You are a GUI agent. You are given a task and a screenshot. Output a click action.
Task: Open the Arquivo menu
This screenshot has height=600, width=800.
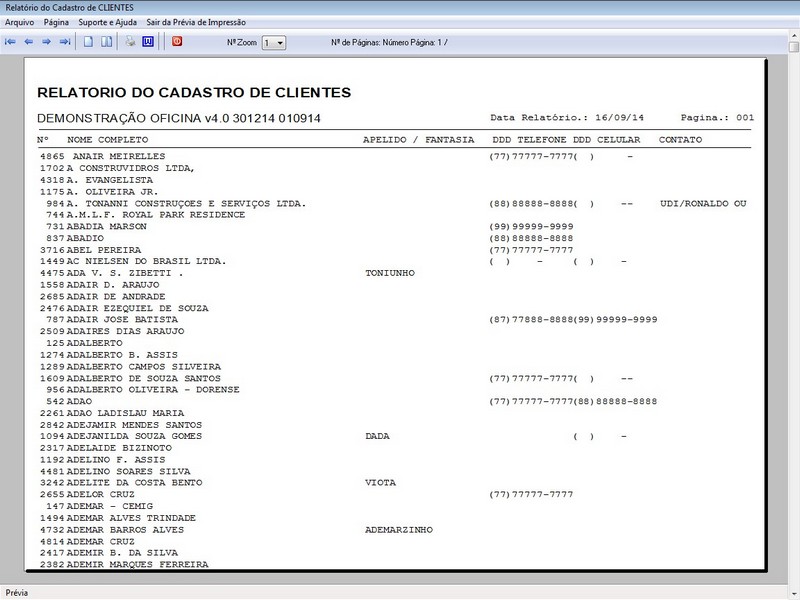pos(19,22)
